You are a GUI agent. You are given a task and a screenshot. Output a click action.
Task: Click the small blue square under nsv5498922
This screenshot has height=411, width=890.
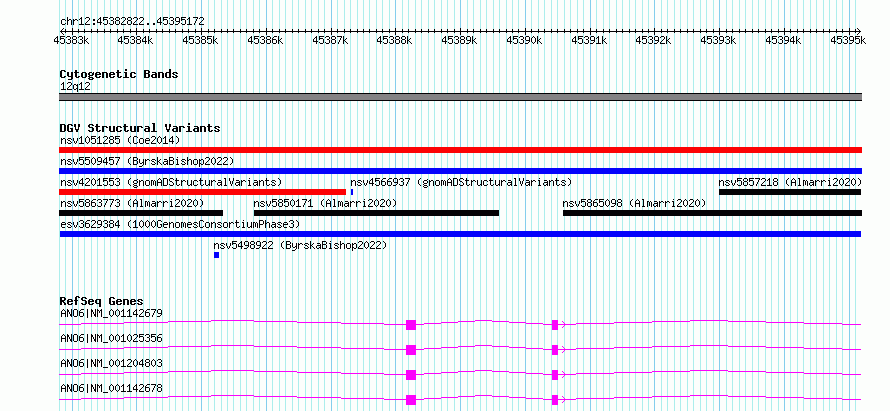tap(216, 255)
